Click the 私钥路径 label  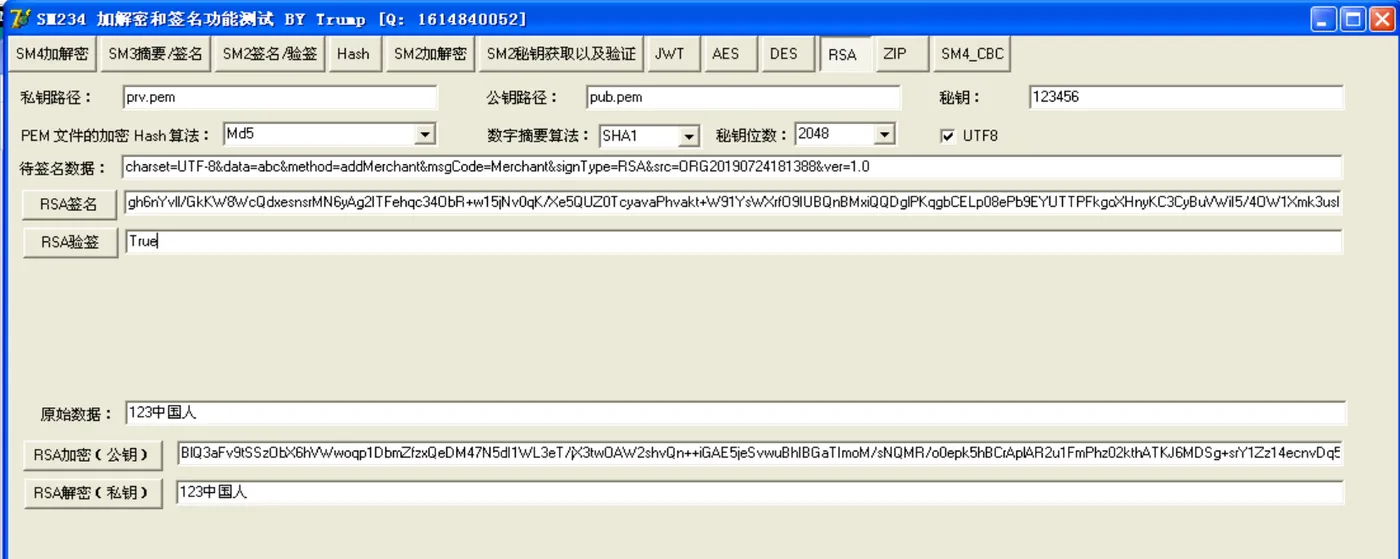click(x=56, y=97)
